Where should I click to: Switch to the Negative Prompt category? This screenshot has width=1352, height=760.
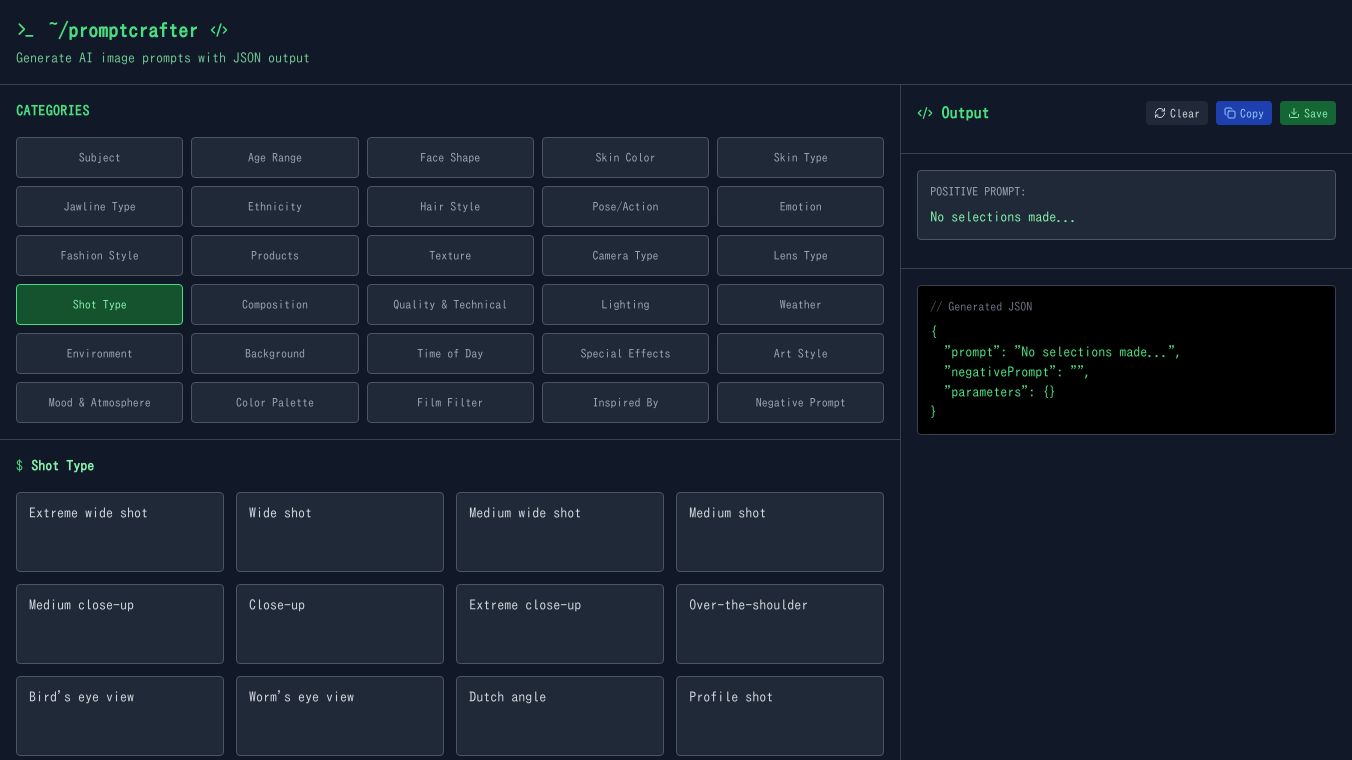[800, 402]
